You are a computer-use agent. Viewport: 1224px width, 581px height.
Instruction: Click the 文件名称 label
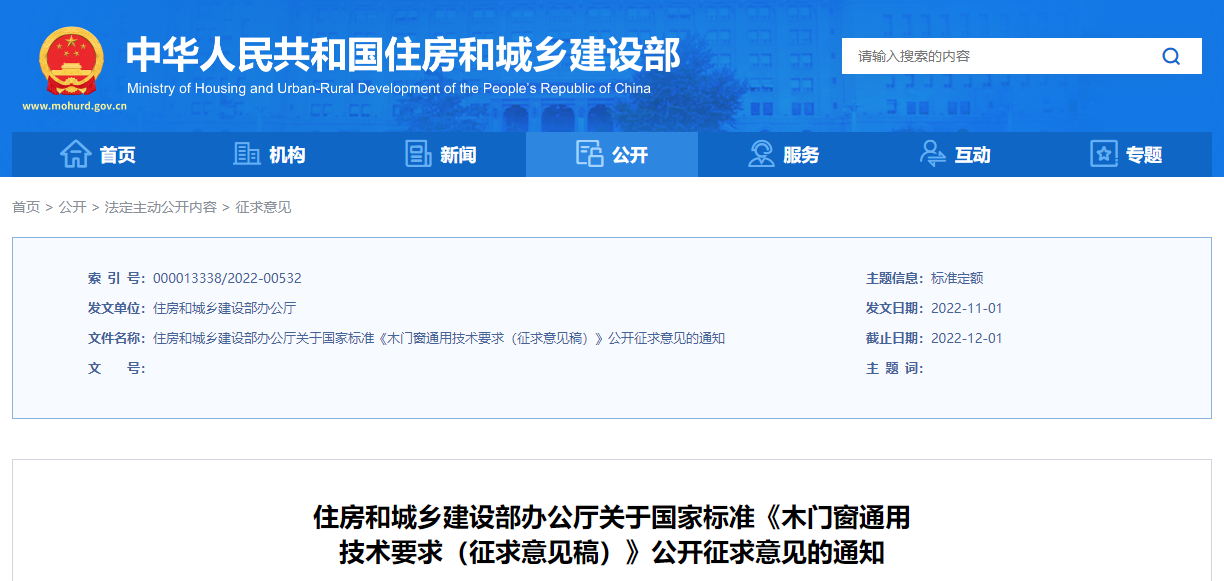(x=116, y=338)
